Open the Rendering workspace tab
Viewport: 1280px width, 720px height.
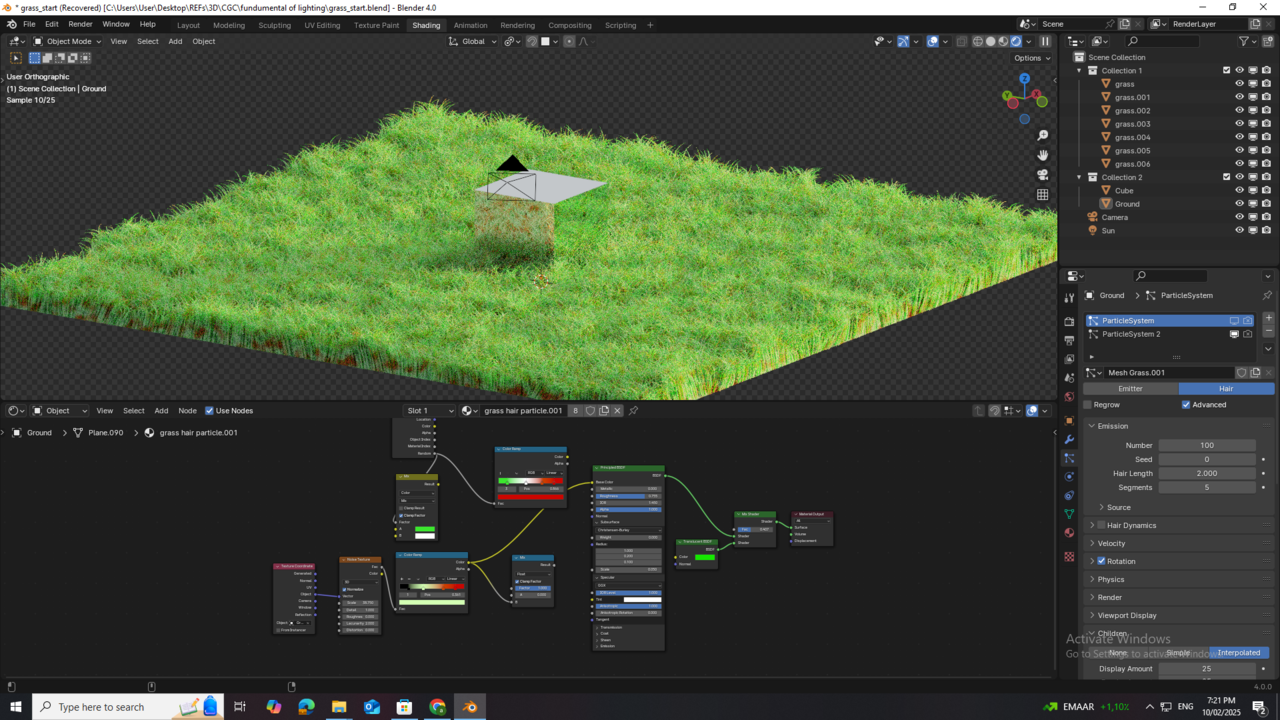pyautogui.click(x=519, y=25)
